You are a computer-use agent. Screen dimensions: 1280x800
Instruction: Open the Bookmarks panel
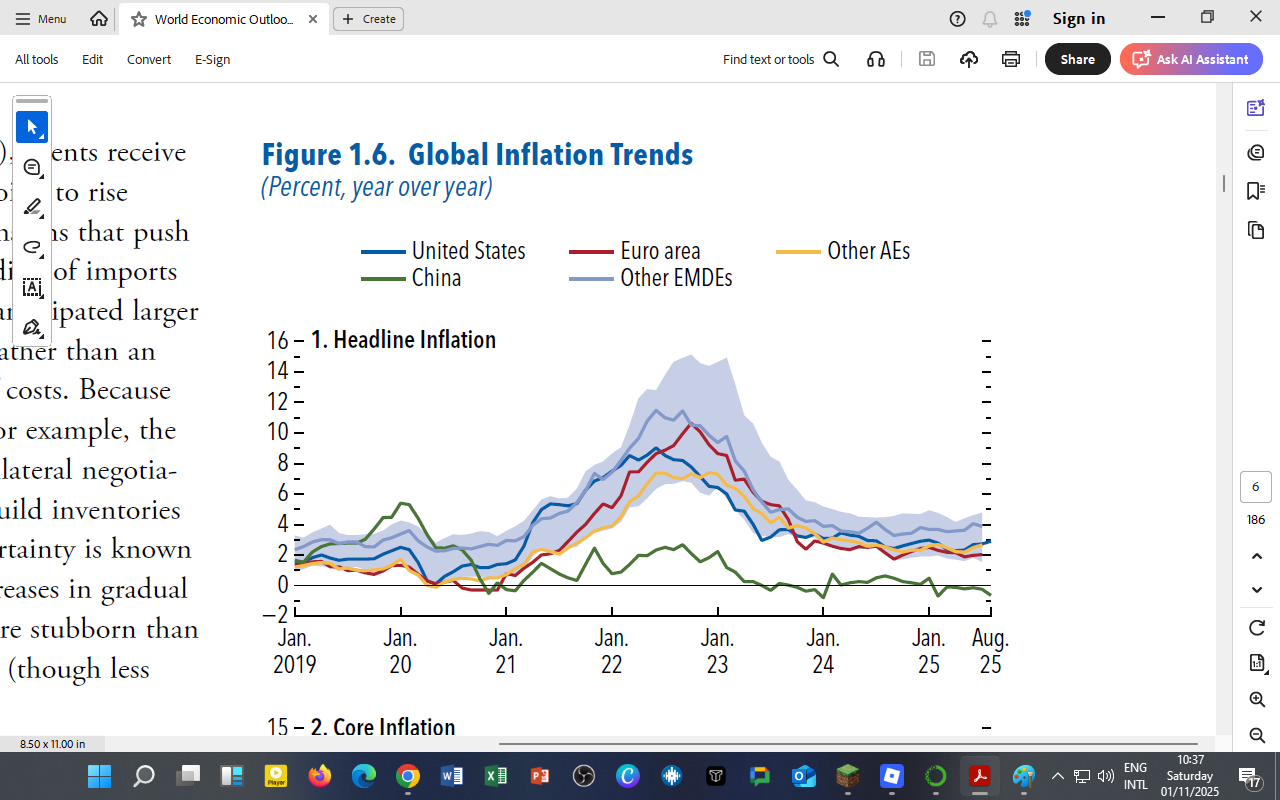click(x=1256, y=191)
